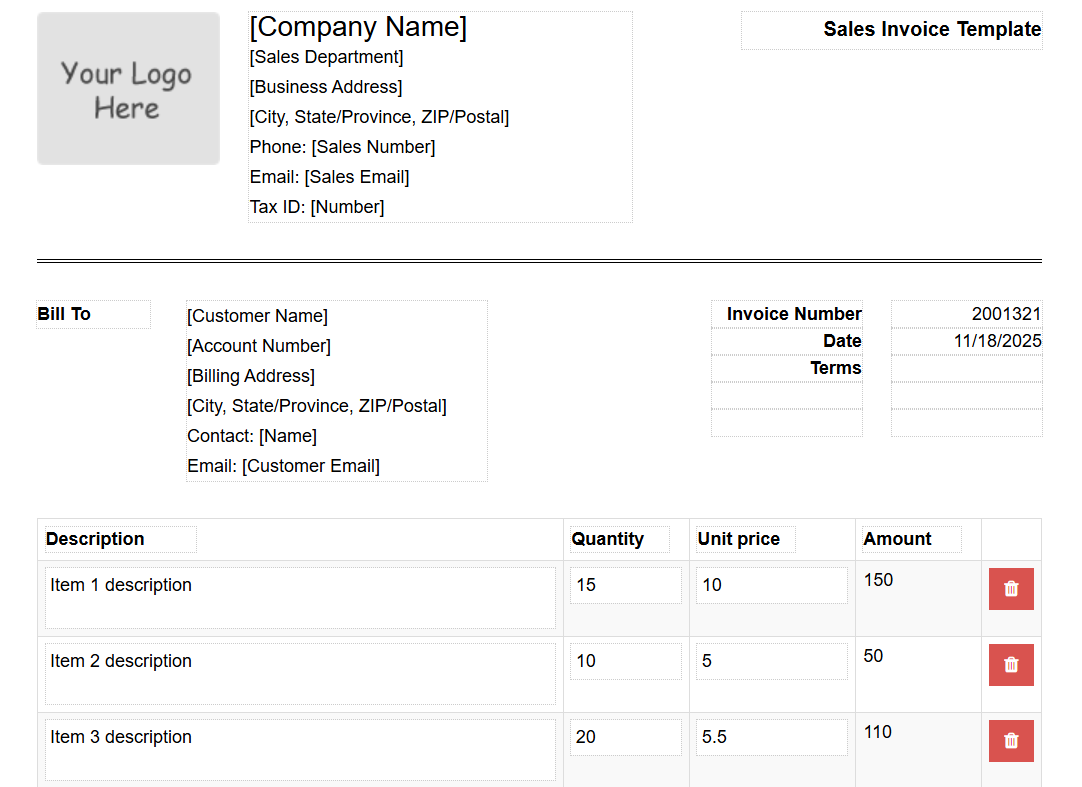Edit the Sales Invoice Template title
Viewport: 1082px width, 787px height.
pyautogui.click(x=931, y=30)
